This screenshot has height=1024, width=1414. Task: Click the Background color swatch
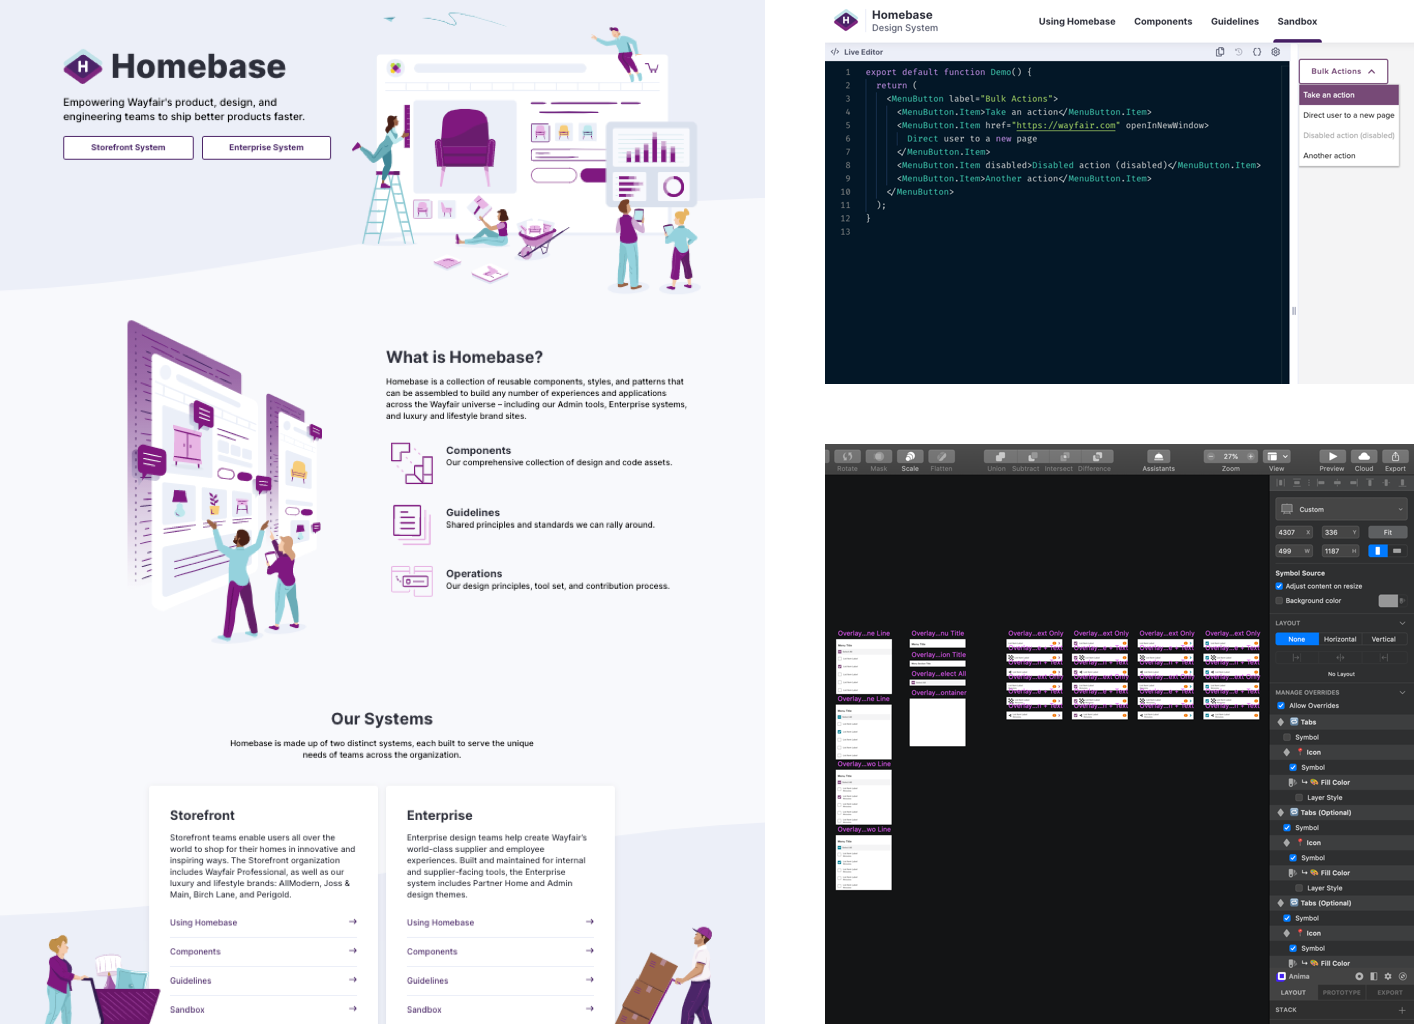(x=1390, y=600)
